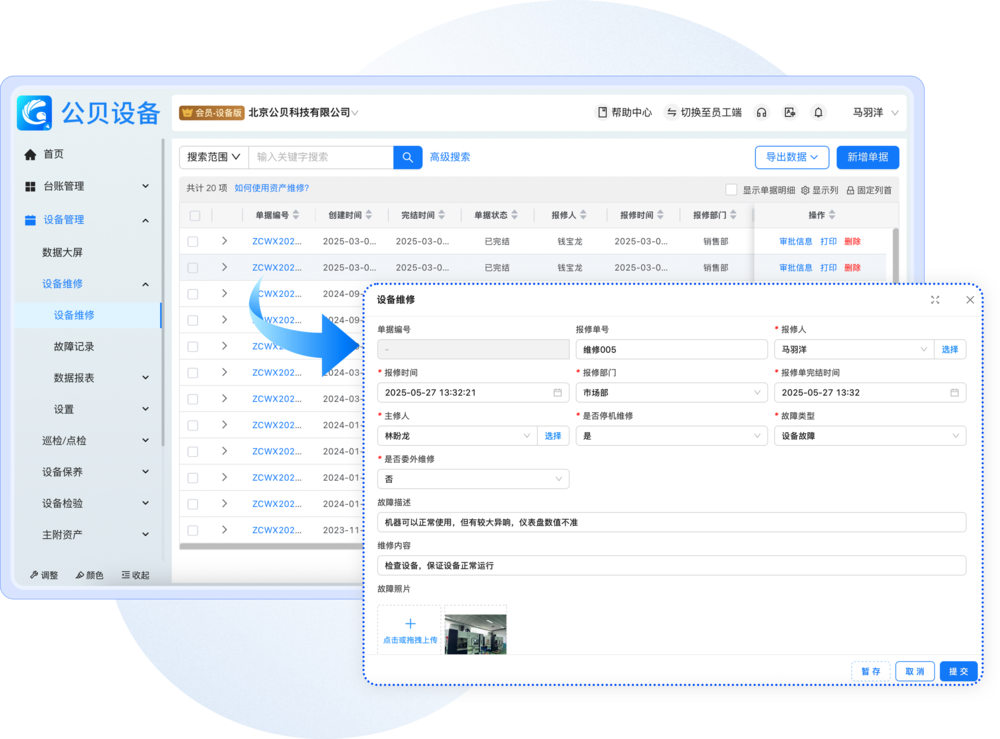Expand 台账管理 menu

pyautogui.click(x=87, y=186)
